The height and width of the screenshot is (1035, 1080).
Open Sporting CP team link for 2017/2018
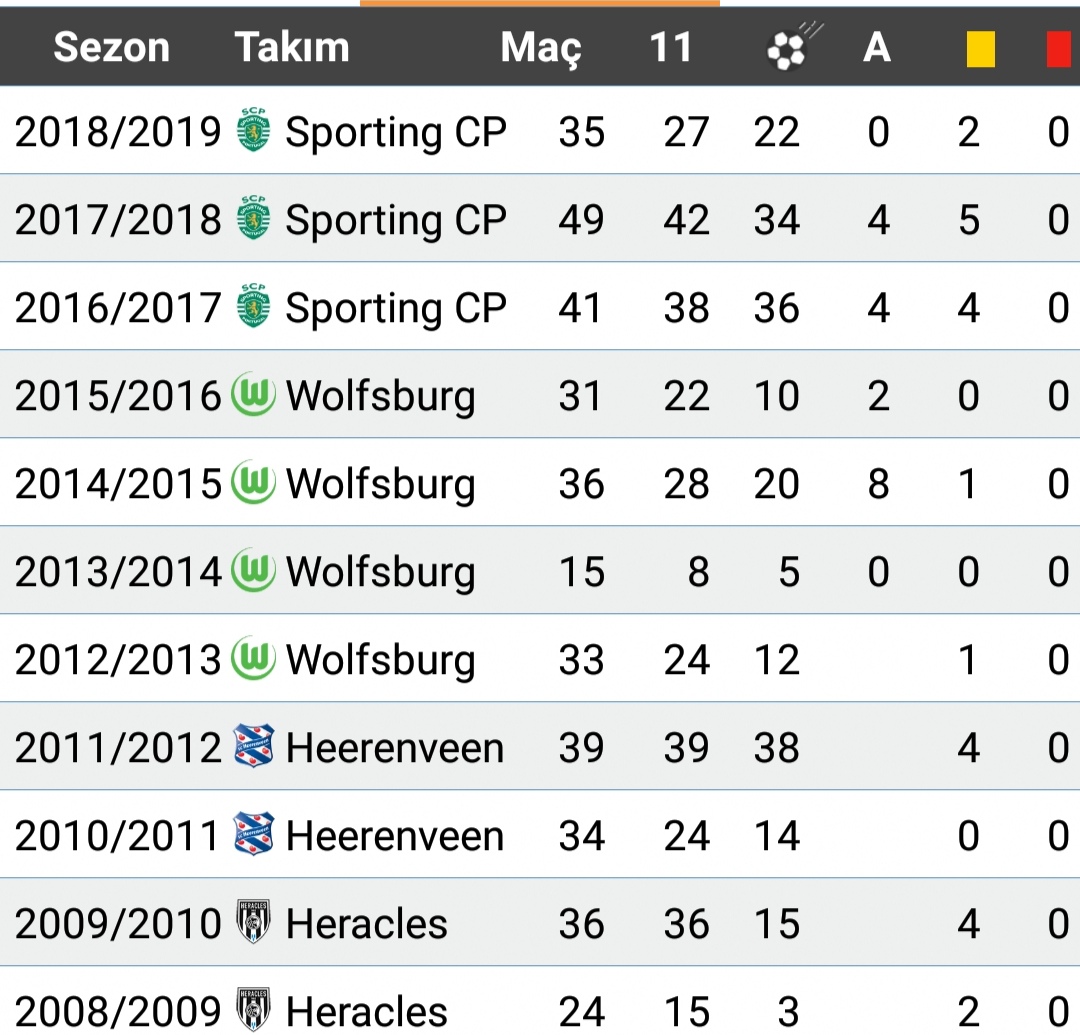(396, 220)
